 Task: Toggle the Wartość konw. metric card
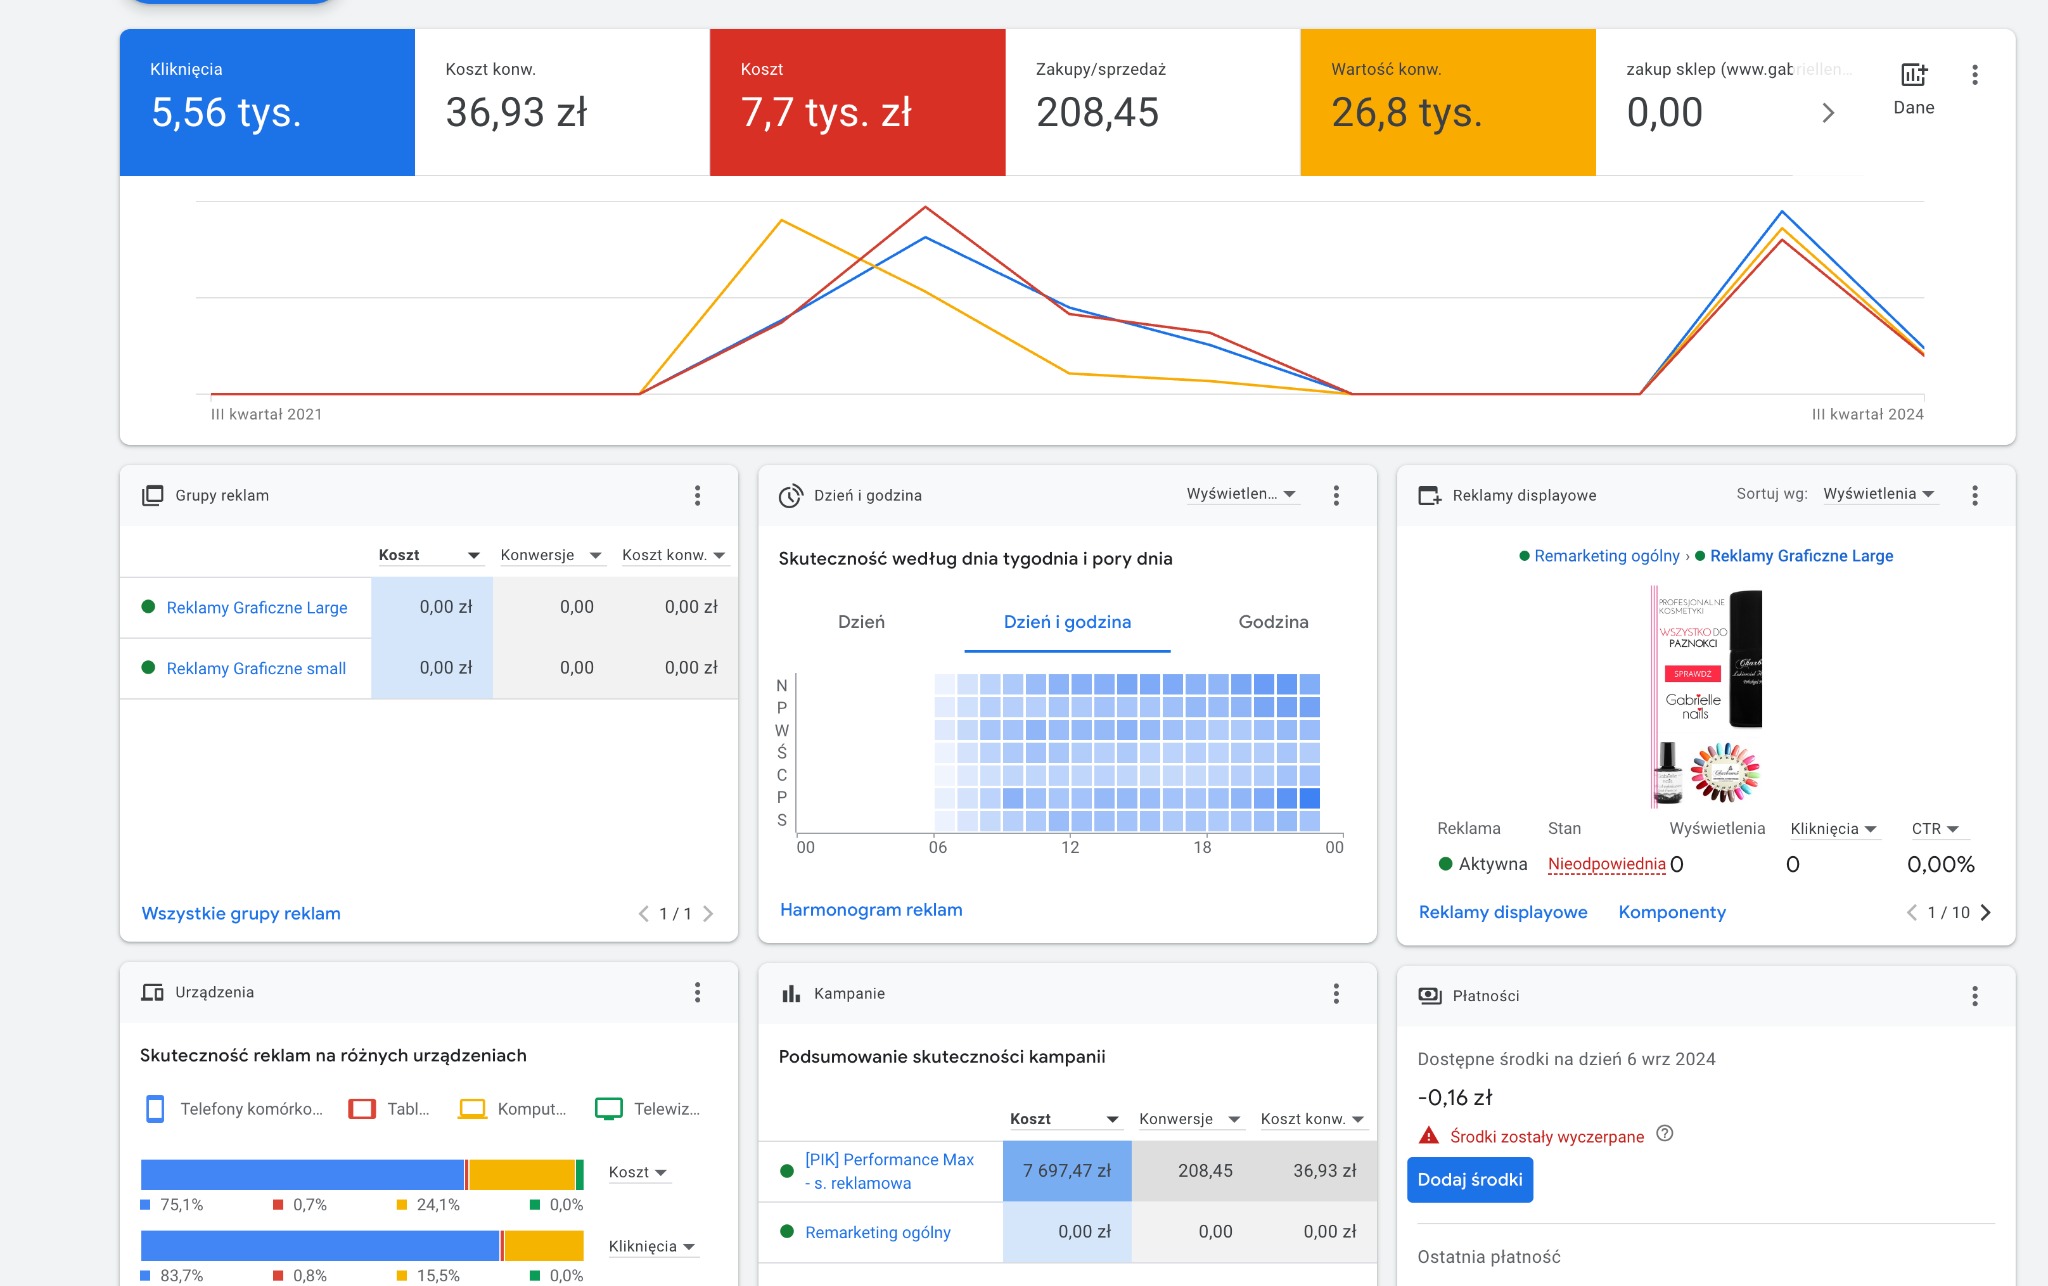1445,100
